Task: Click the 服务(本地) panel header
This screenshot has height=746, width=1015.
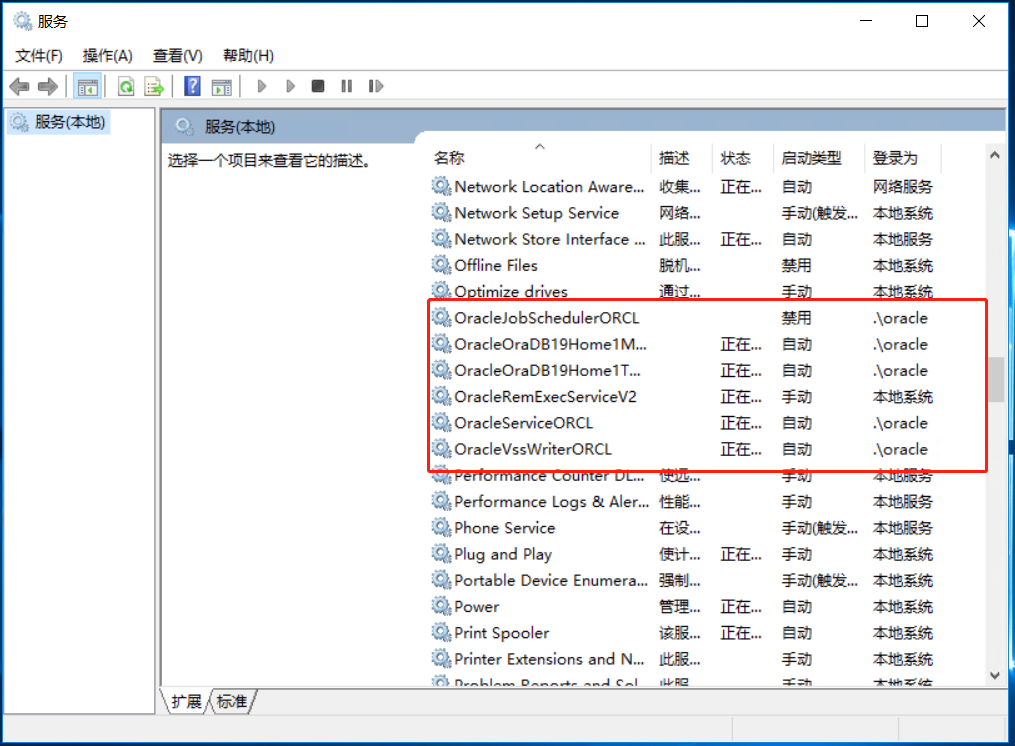Action: 240,127
